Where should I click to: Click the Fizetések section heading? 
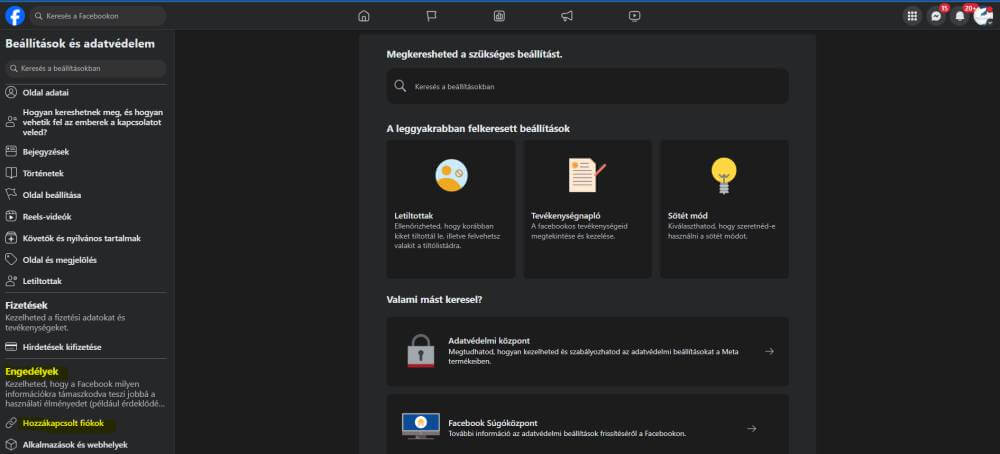point(26,305)
